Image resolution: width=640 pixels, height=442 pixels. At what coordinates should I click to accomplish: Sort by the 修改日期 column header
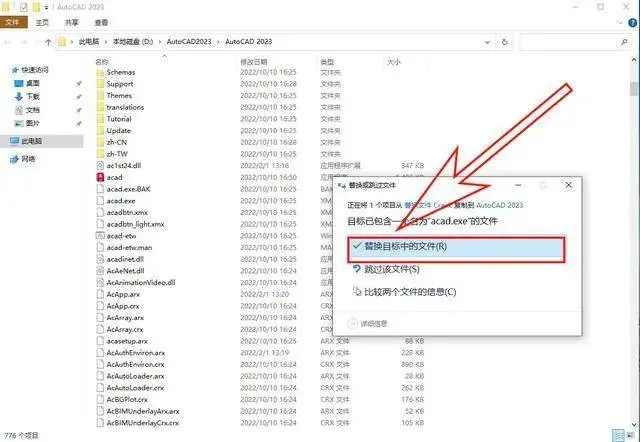tap(253, 62)
